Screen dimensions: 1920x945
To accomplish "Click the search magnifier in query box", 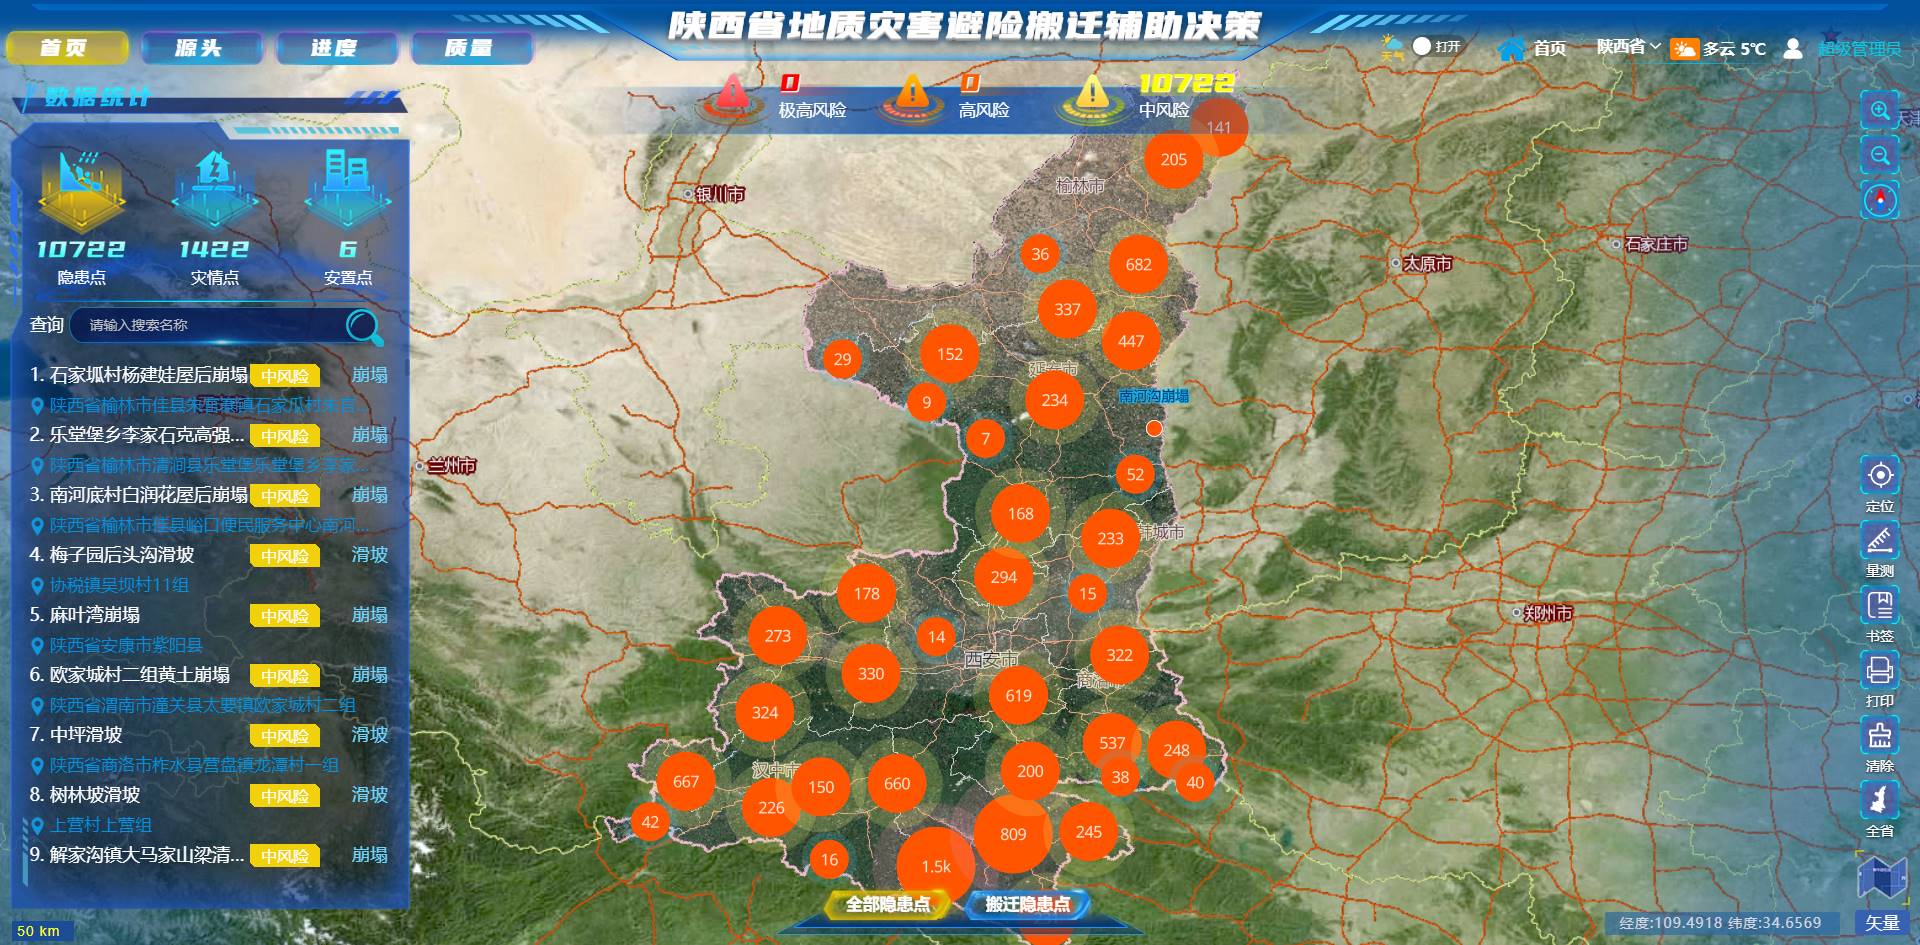I will click(362, 326).
